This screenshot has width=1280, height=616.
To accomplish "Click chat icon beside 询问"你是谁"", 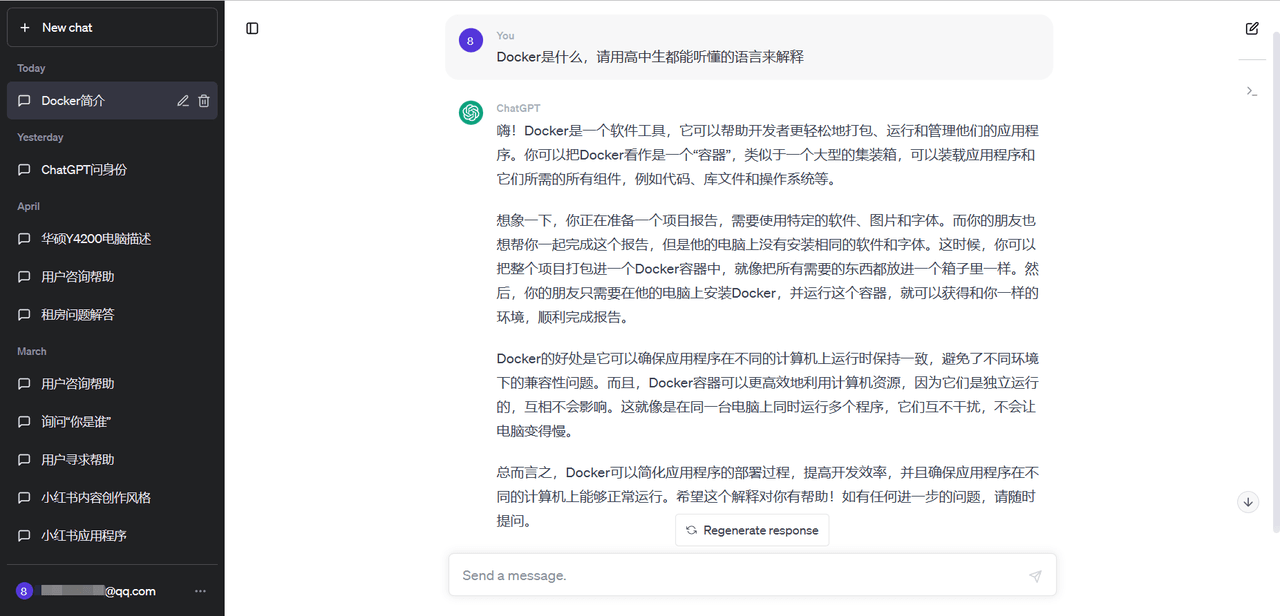I will point(25,422).
